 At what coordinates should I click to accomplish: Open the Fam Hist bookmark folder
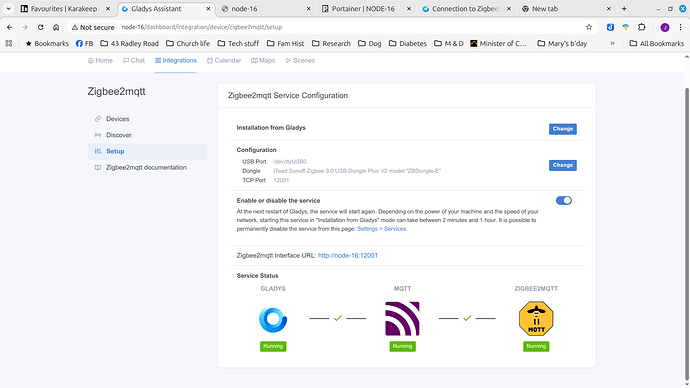click(285, 44)
